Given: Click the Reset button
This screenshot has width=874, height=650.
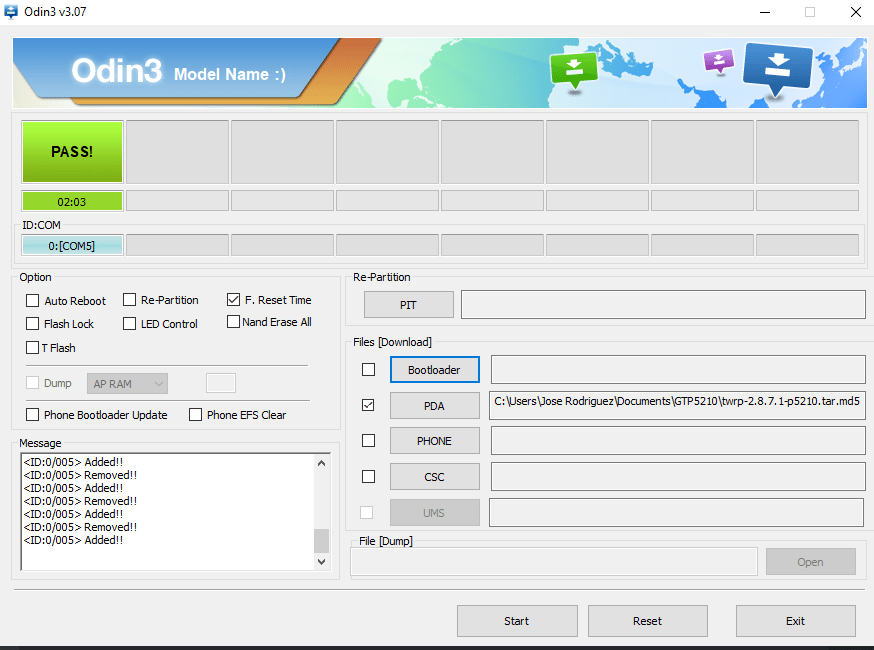Looking at the screenshot, I should pyautogui.click(x=647, y=621).
